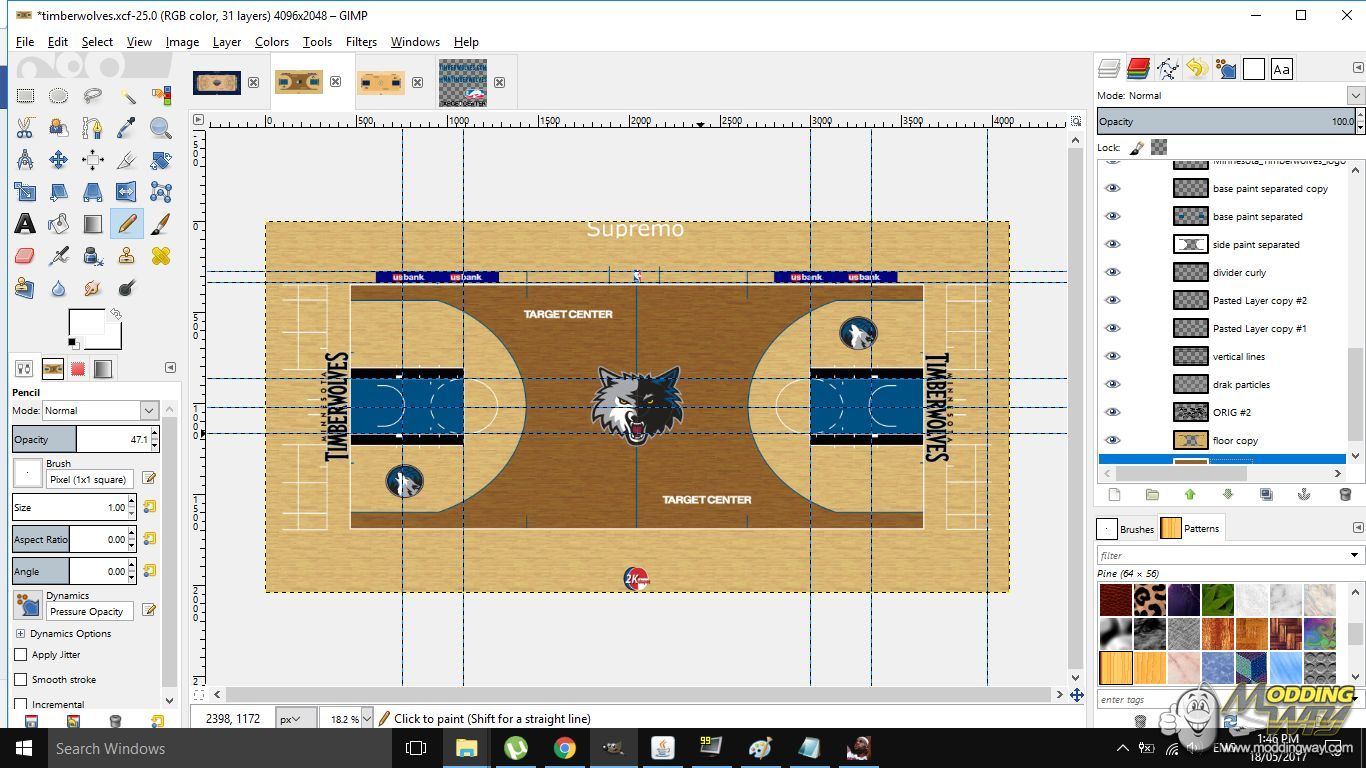The image size is (1366, 768).
Task: Choose the Eraser tool
Action: click(x=25, y=257)
